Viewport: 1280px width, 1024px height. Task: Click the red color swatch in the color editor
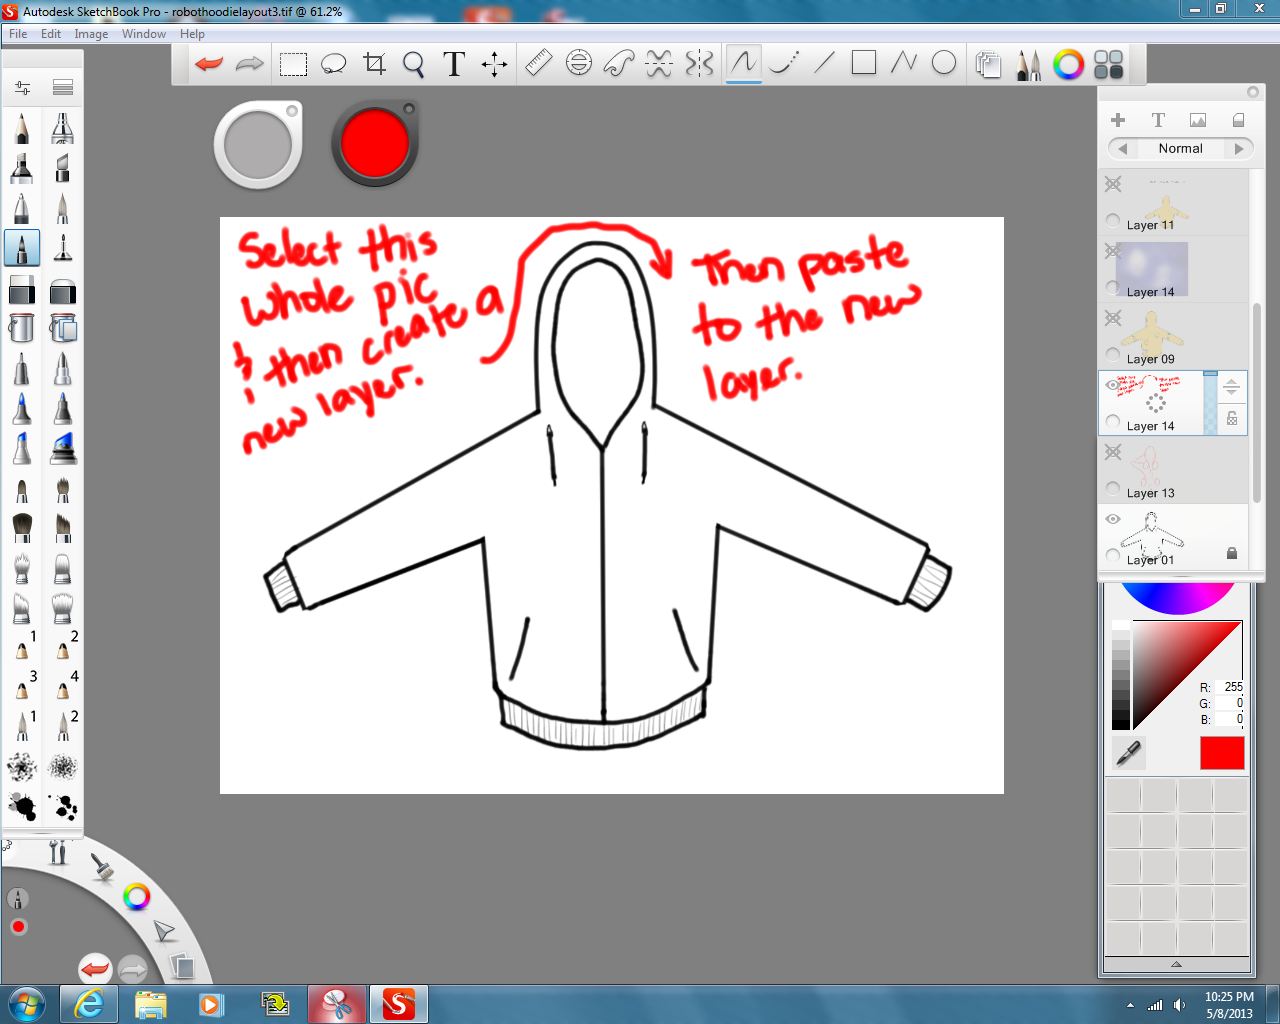pos(1221,753)
